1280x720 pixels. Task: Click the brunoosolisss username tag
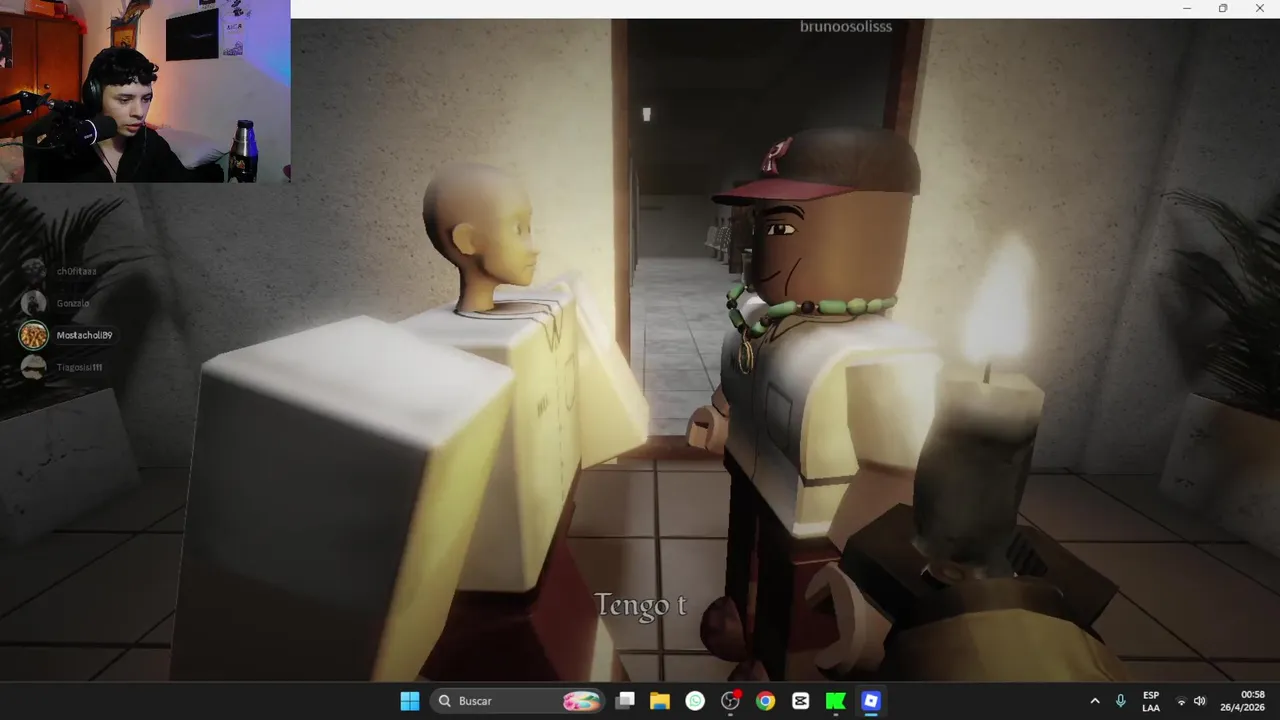(x=846, y=26)
